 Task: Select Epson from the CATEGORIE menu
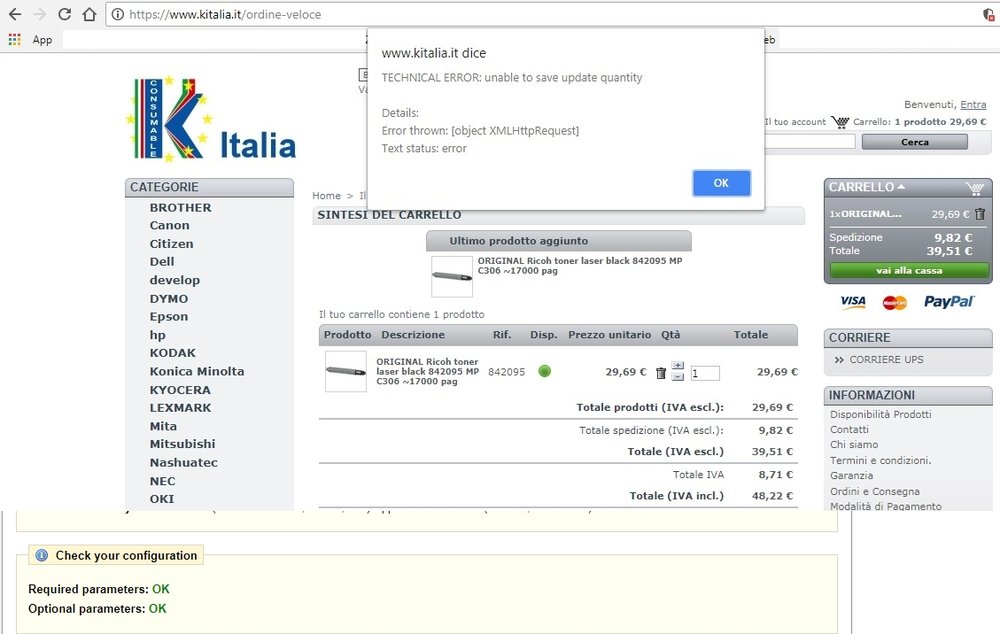168,316
